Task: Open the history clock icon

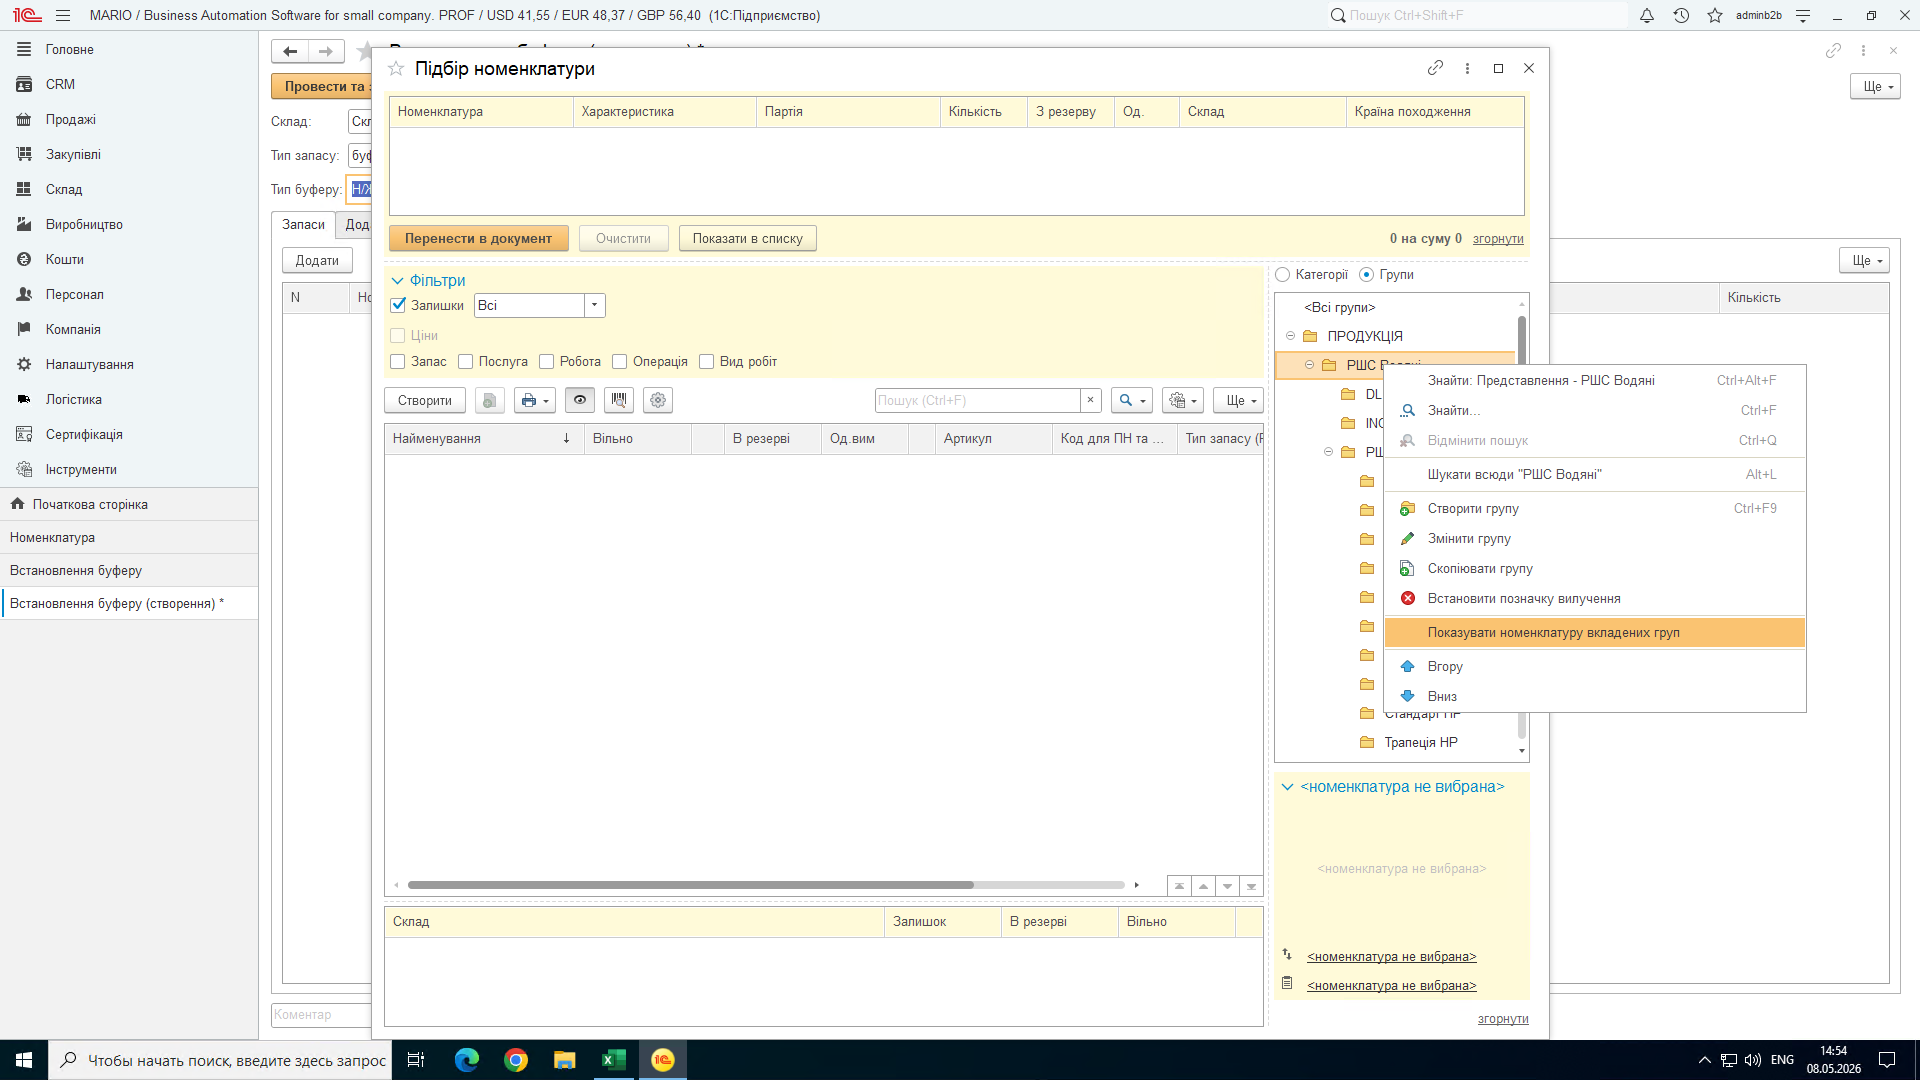Action: coord(1681,16)
